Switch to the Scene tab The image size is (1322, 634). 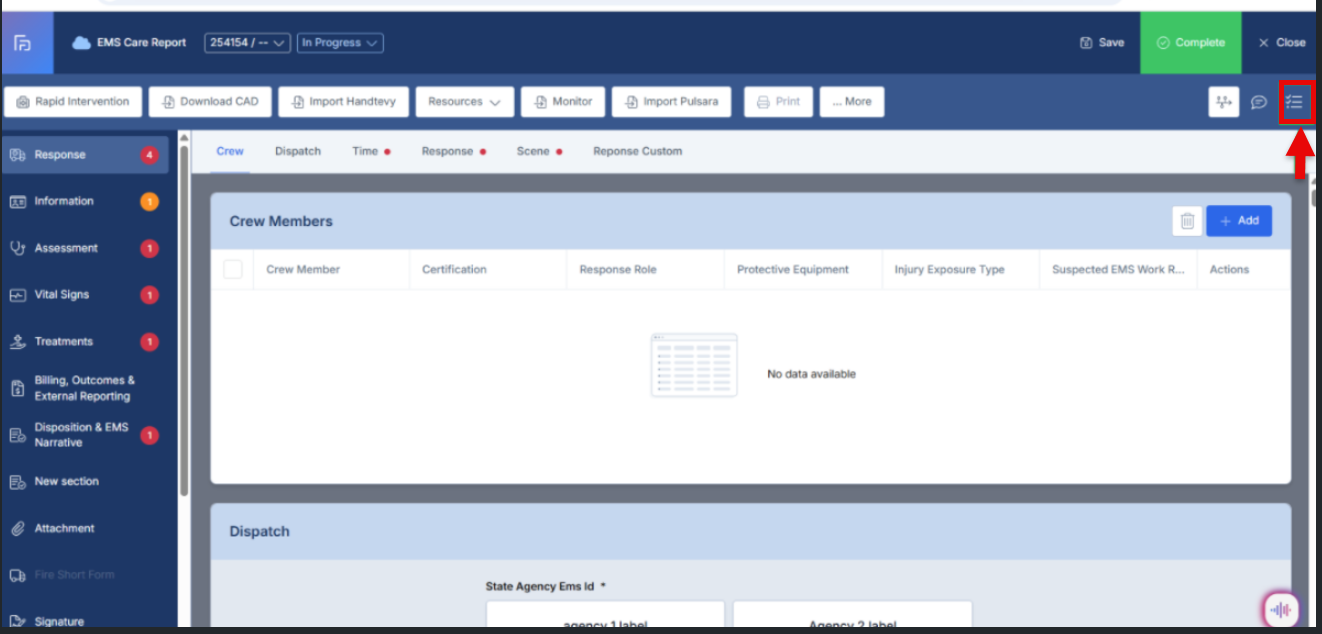click(533, 151)
